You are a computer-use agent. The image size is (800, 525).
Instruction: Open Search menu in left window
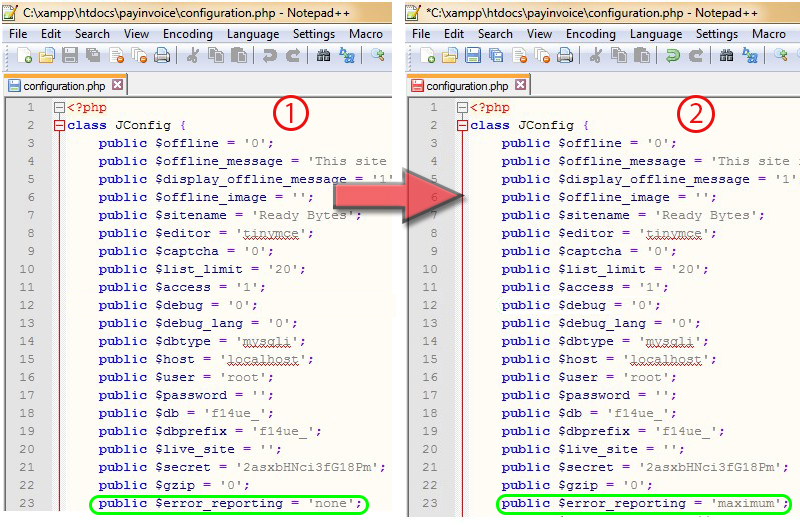click(x=92, y=34)
